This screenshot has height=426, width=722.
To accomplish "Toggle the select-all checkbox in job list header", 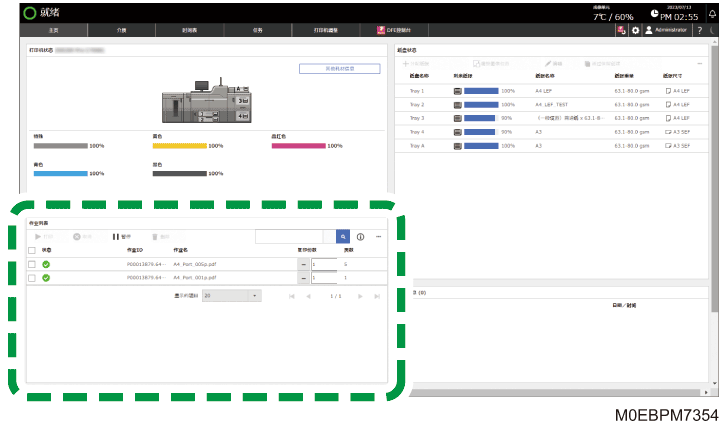I will [32, 251].
